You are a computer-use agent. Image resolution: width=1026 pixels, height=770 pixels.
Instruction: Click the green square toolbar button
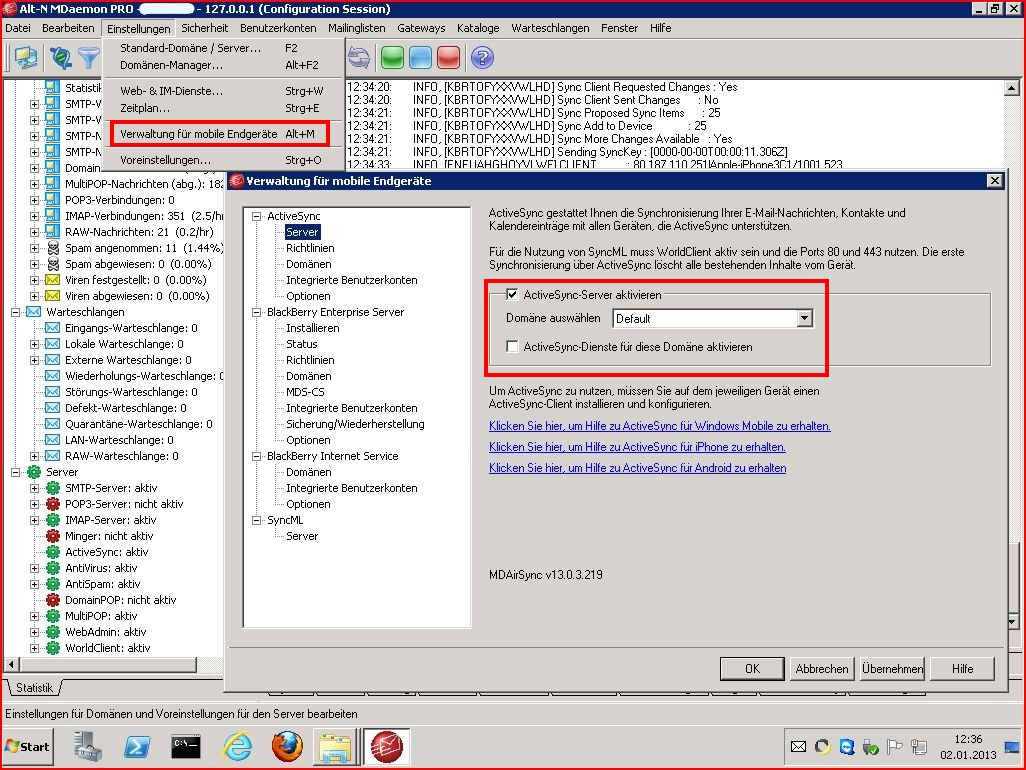pyautogui.click(x=392, y=58)
